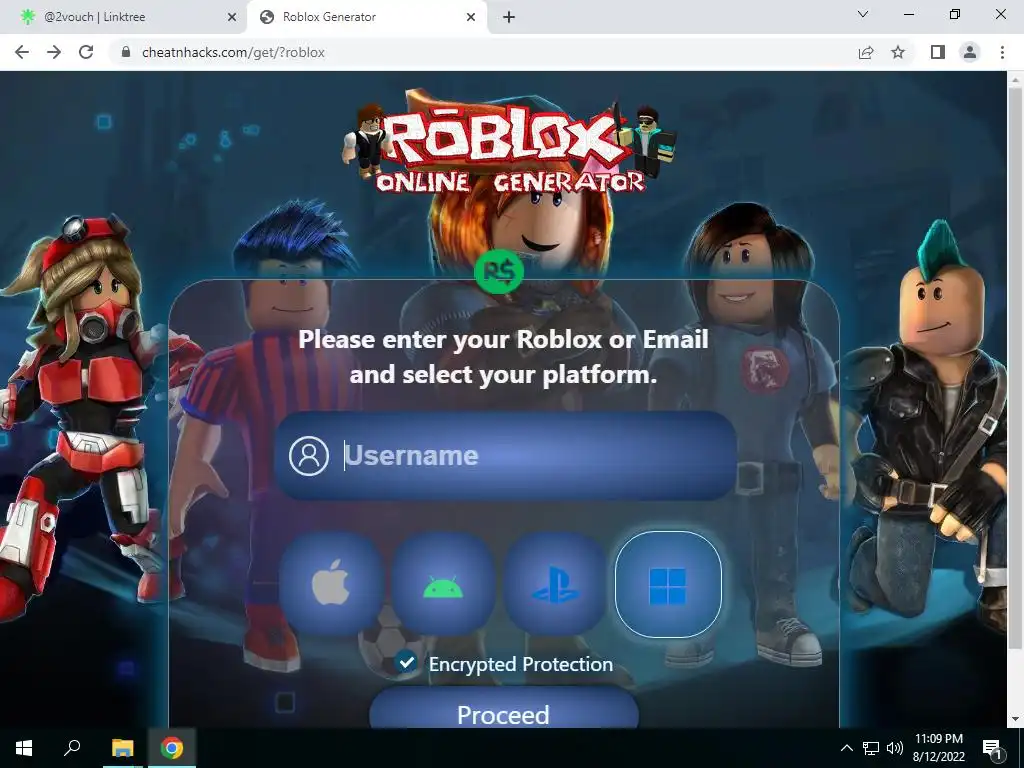The width and height of the screenshot is (1024, 768).
Task: Click the user avatar icon in the Username field
Action: (x=309, y=456)
